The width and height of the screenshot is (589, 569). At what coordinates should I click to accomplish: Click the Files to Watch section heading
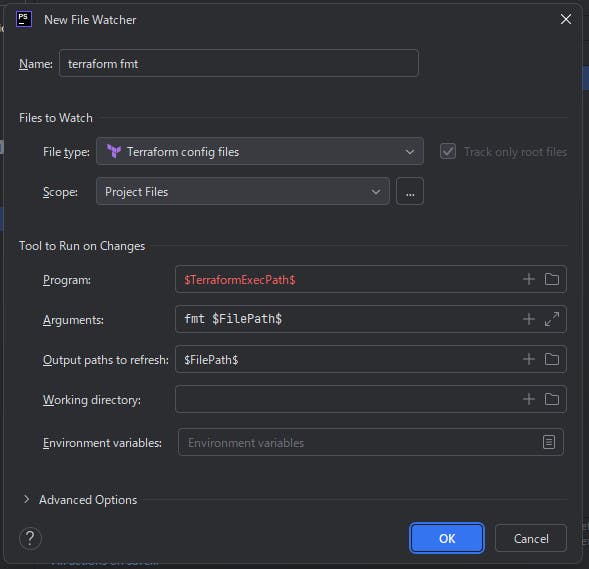[x=56, y=118]
